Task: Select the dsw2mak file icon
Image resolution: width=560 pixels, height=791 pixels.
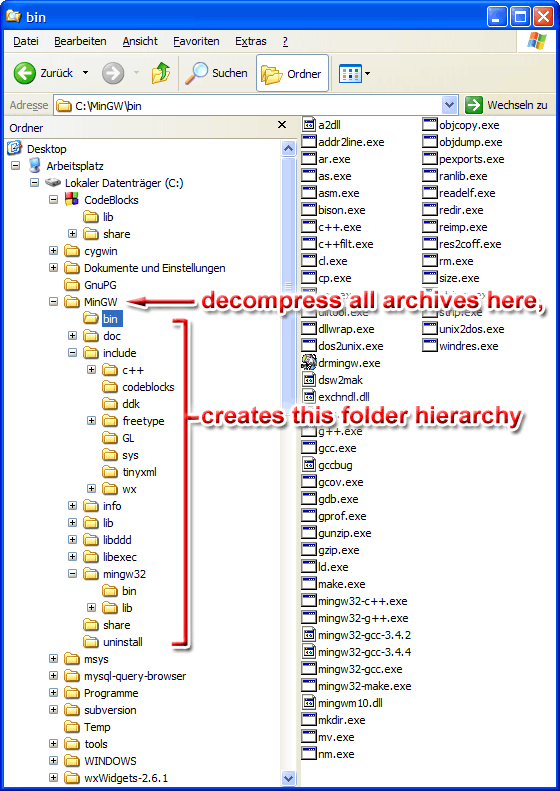Action: click(309, 379)
